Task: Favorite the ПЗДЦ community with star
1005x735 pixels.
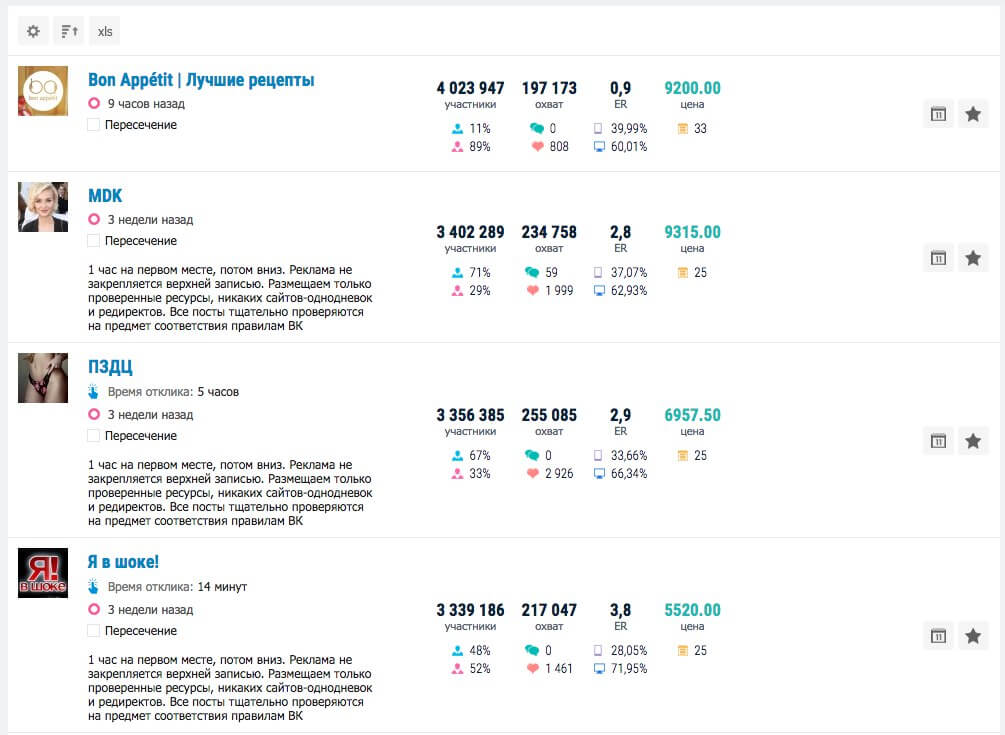Action: [x=973, y=440]
